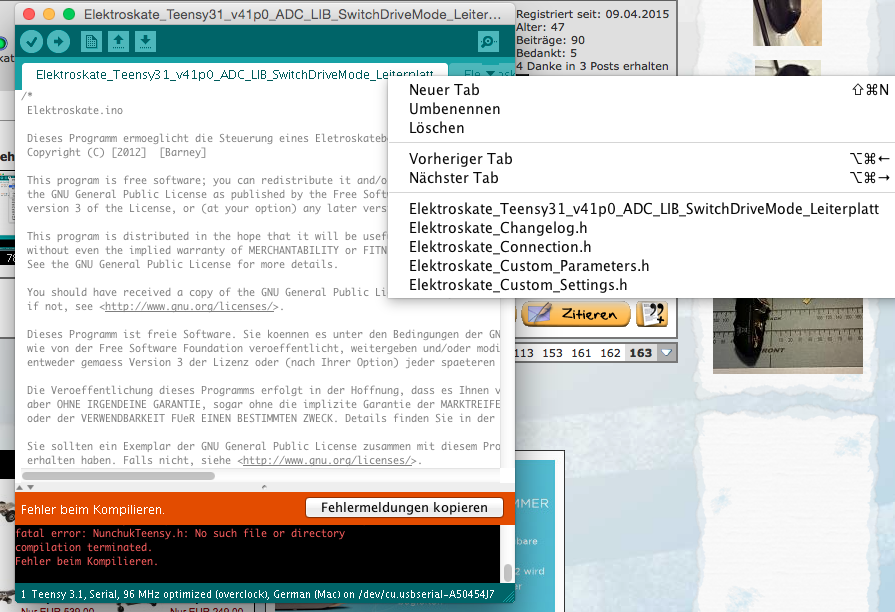Click the 'Beiträge: 90' forum text
The width and height of the screenshot is (895, 612).
point(550,40)
